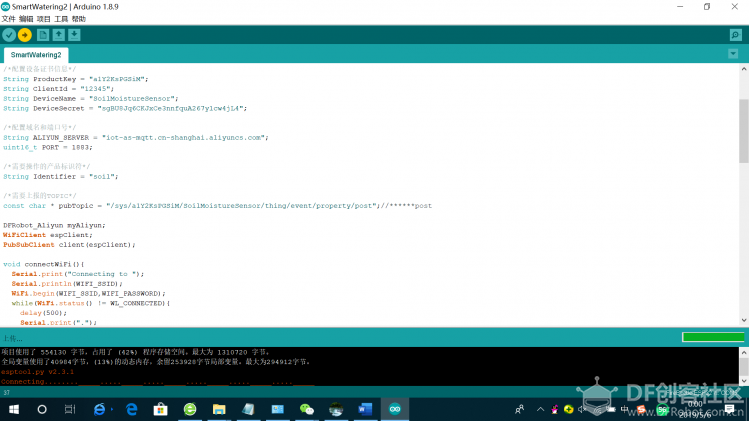Click the Identifier = "soil" line
749x421 pixels.
pos(61,176)
